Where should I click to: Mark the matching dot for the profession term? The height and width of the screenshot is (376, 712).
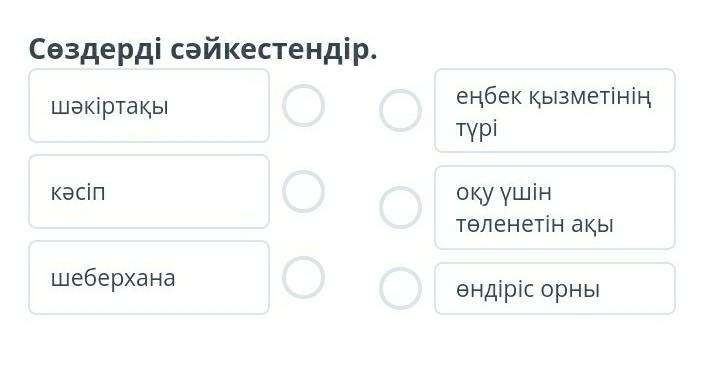(x=303, y=191)
